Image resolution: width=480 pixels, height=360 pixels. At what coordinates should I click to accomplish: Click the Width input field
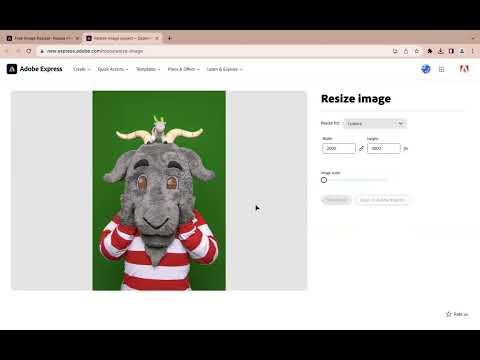339,148
